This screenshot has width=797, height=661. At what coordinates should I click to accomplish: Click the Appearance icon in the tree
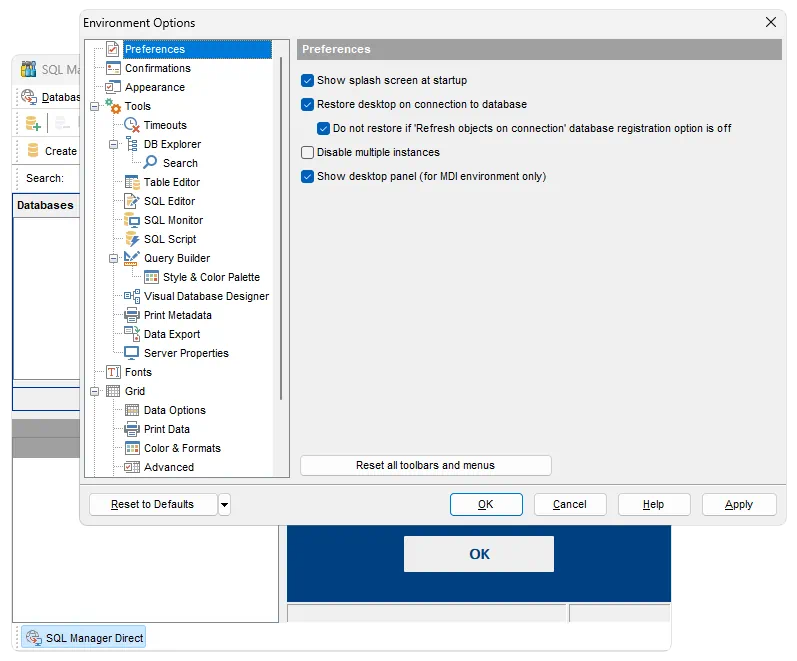[x=113, y=87]
